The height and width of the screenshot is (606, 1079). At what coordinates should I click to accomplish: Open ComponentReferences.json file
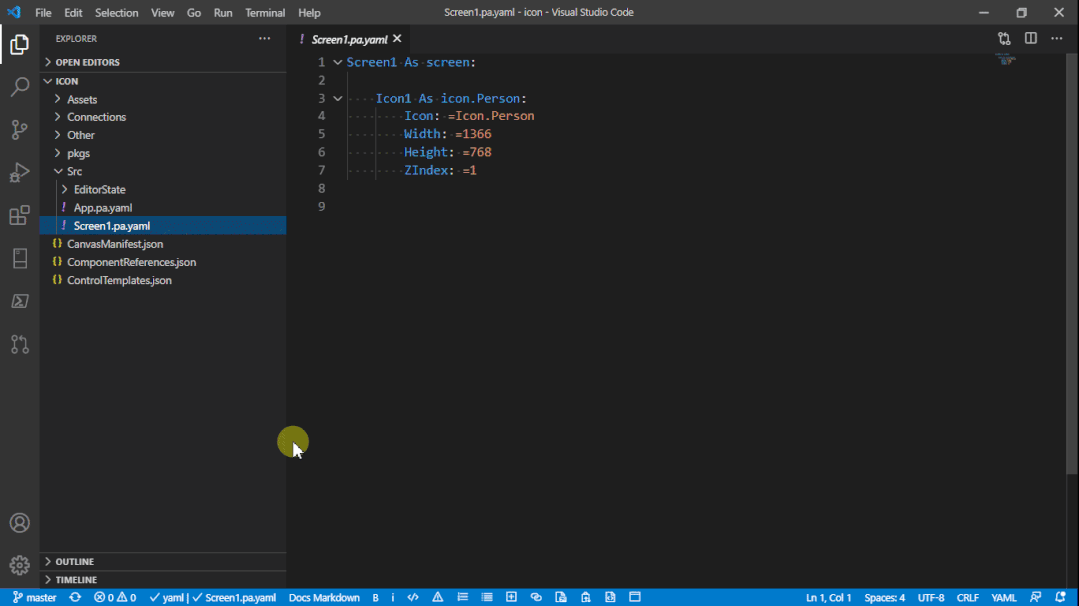131,262
